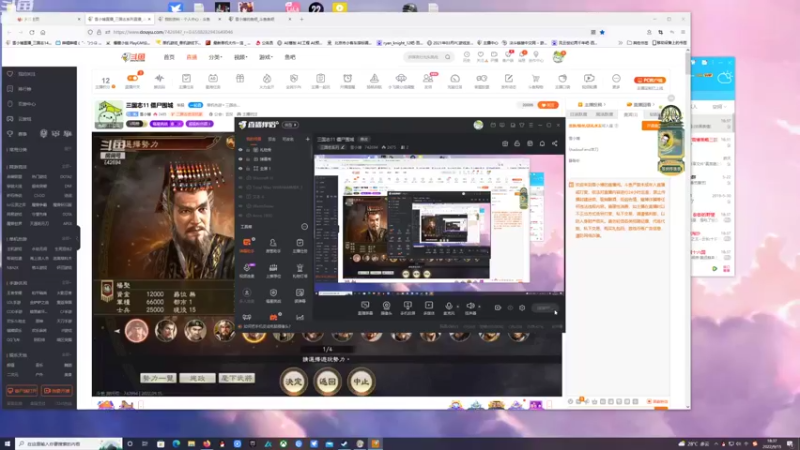Screen dimensions: 800x450
Task: Open the 视频 dropdown in the Douyu navigation
Action: tap(240, 57)
